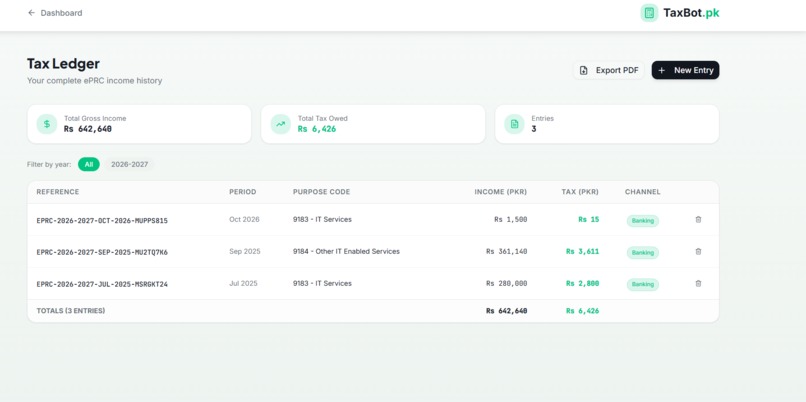Delete the Oct 2026 entry
Screen dimensions: 806x402
pos(698,220)
